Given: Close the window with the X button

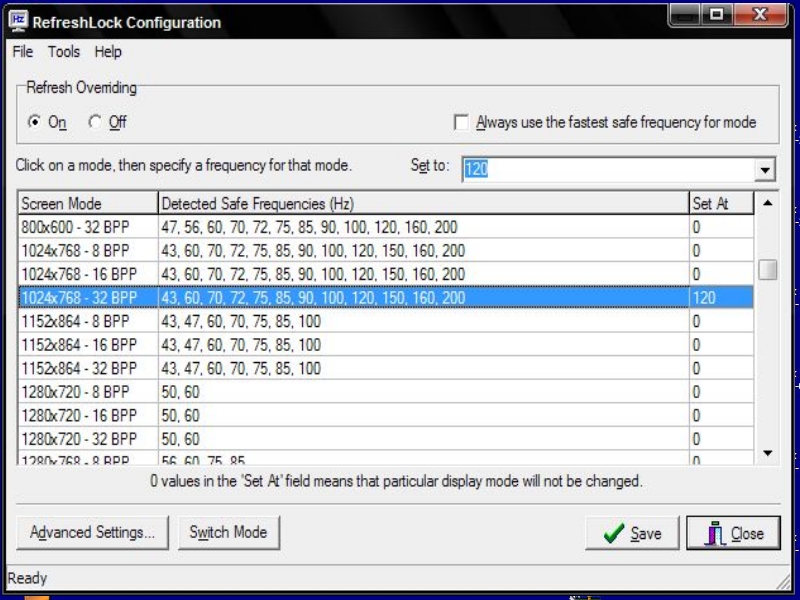Looking at the screenshot, I should click(x=760, y=14).
